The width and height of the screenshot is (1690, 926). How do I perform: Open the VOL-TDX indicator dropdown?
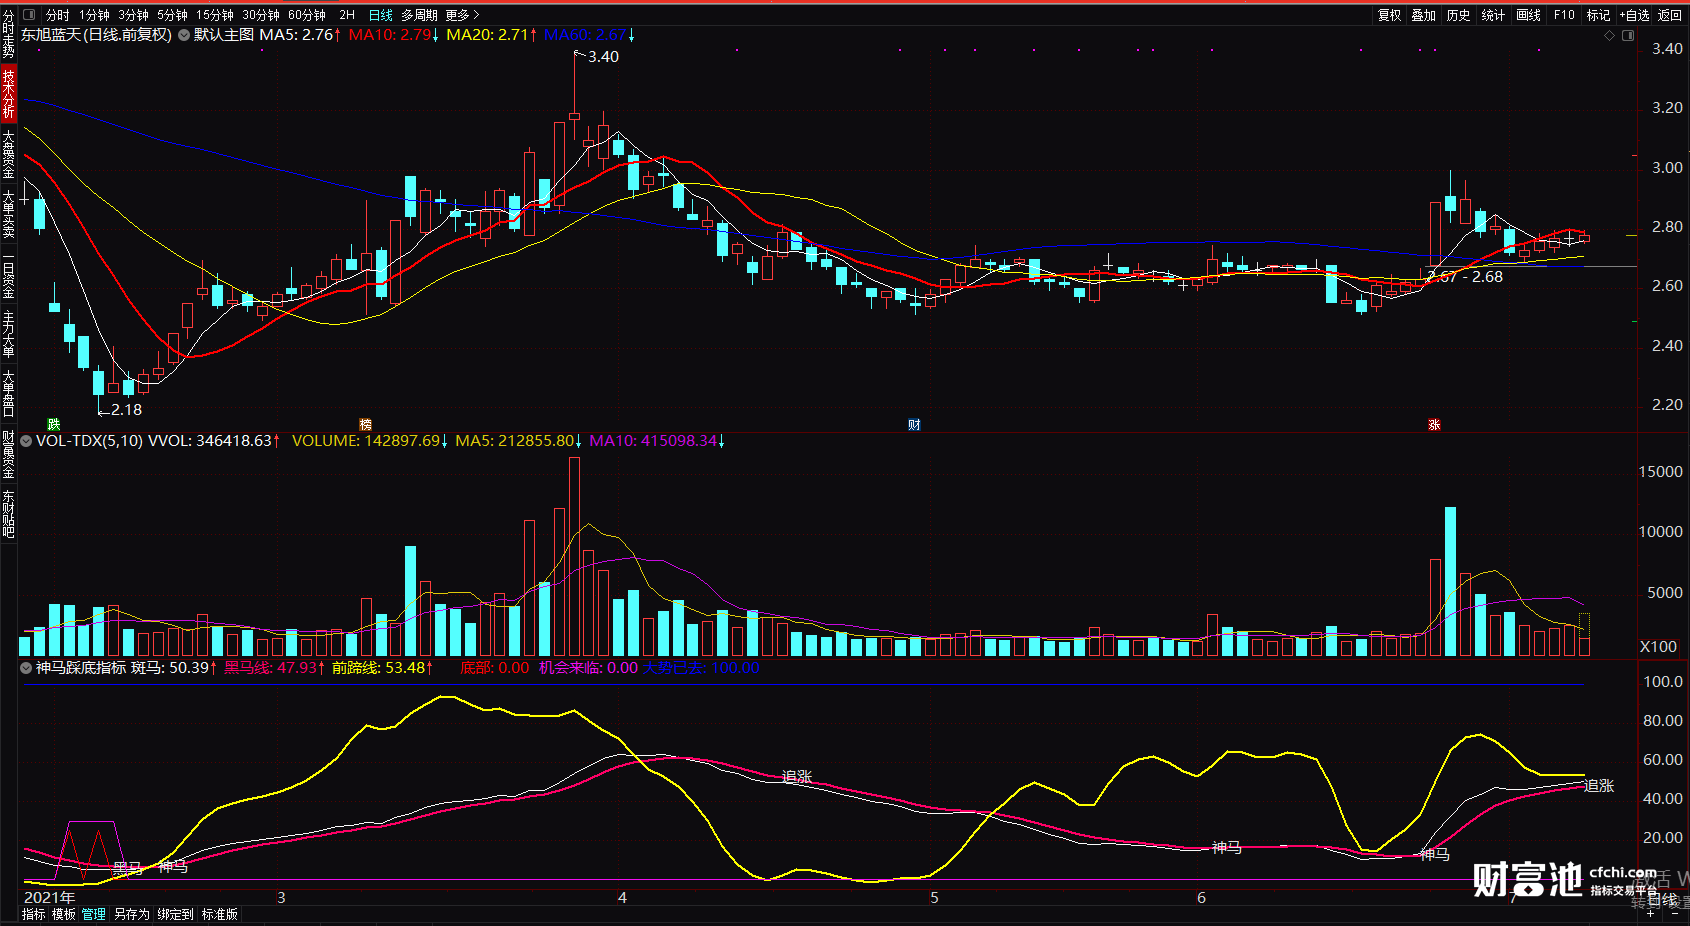(26, 441)
